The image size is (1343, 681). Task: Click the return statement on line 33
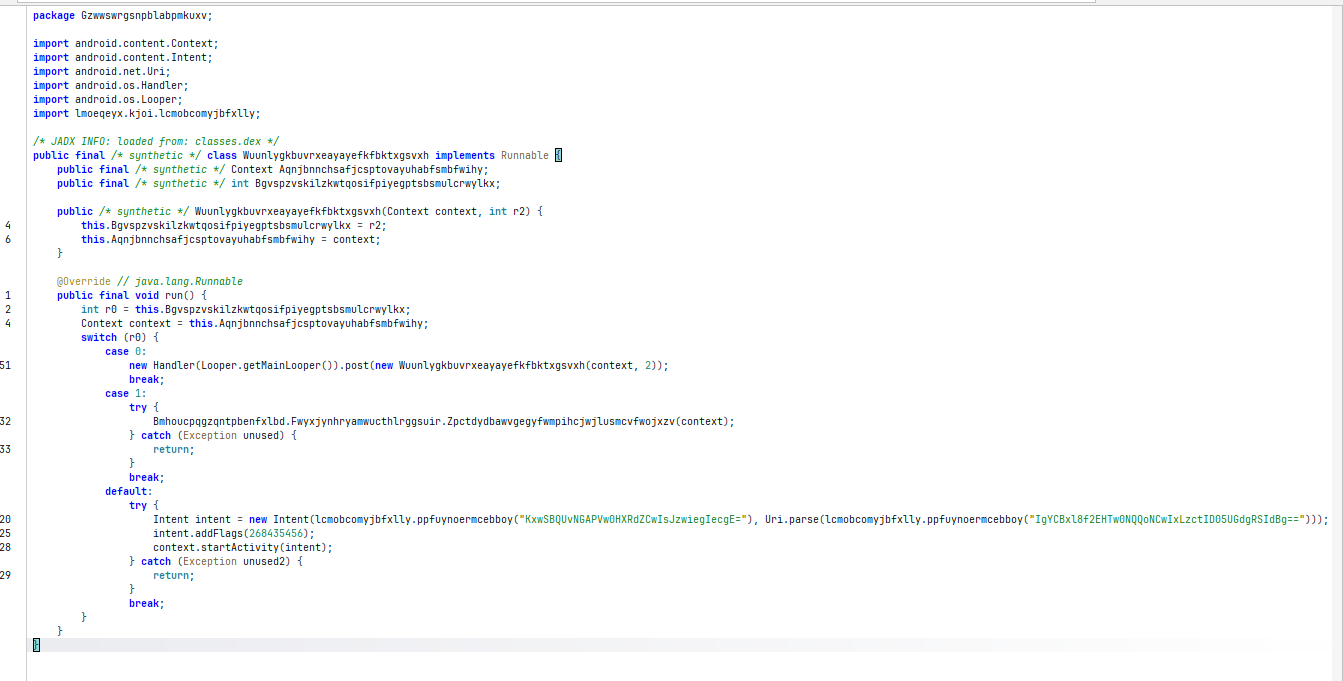coord(174,449)
